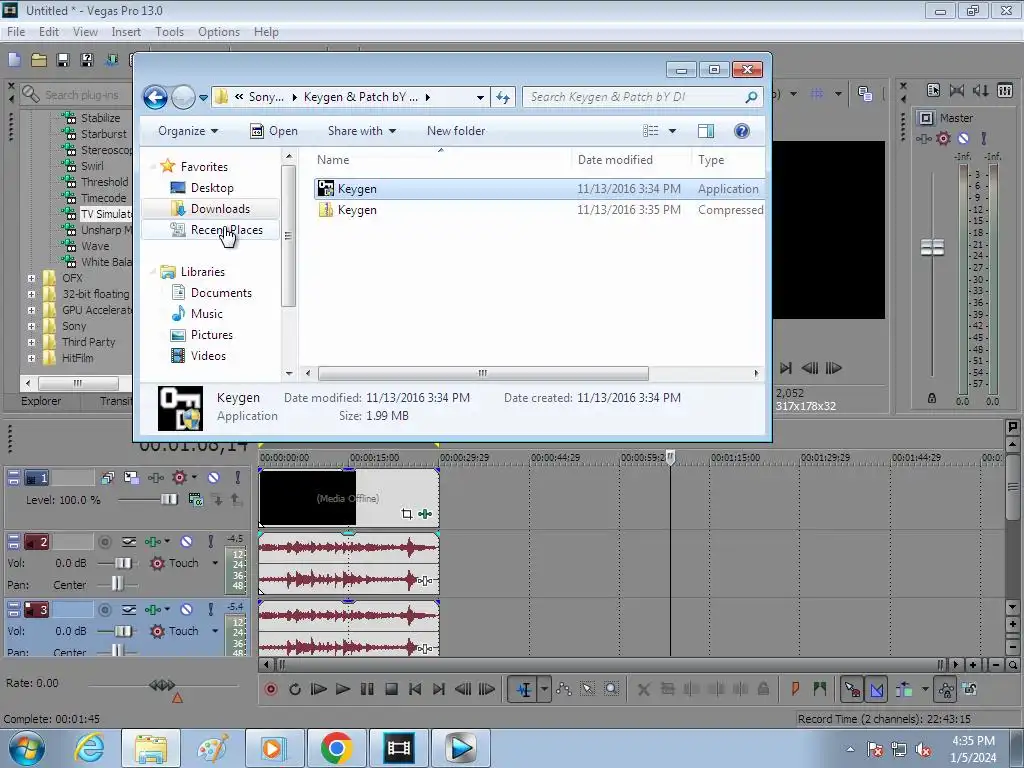
Task: Select the Zoom Edit tool
Action: pyautogui.click(x=611, y=689)
